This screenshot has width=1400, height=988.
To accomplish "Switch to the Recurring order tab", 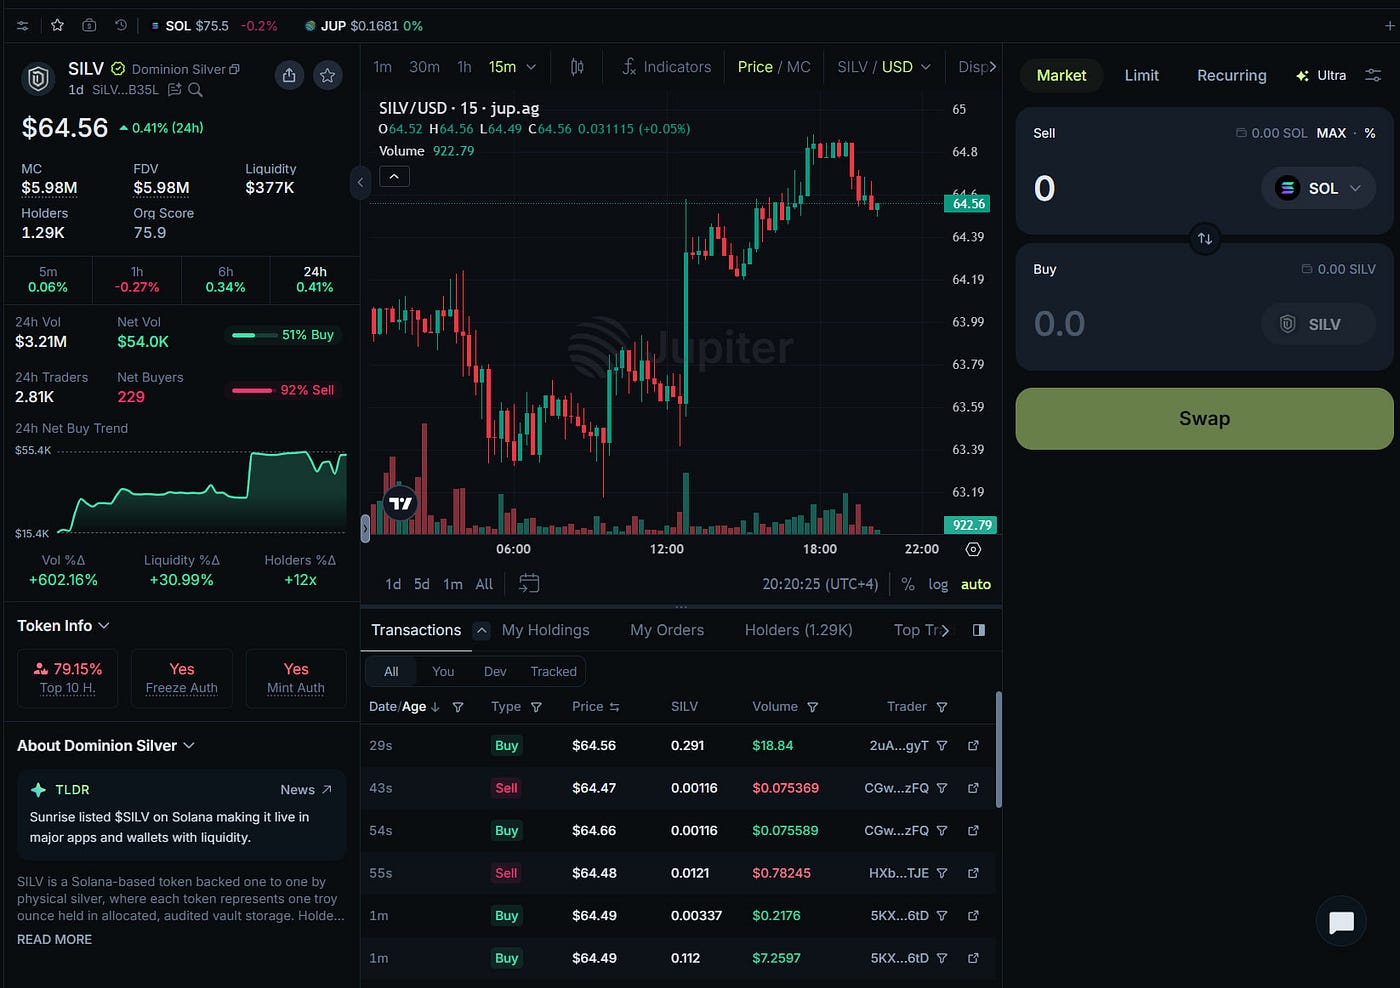I will [1231, 75].
